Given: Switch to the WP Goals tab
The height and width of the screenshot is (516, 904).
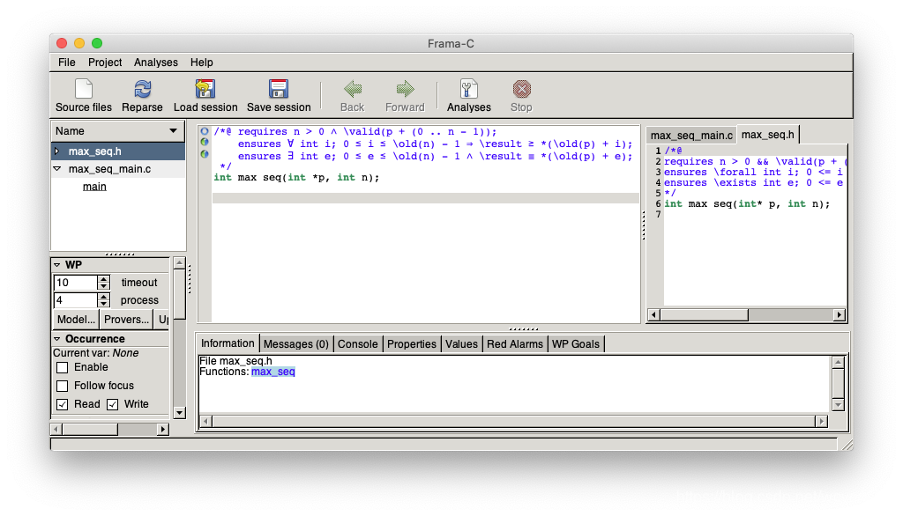Looking at the screenshot, I should (575, 344).
